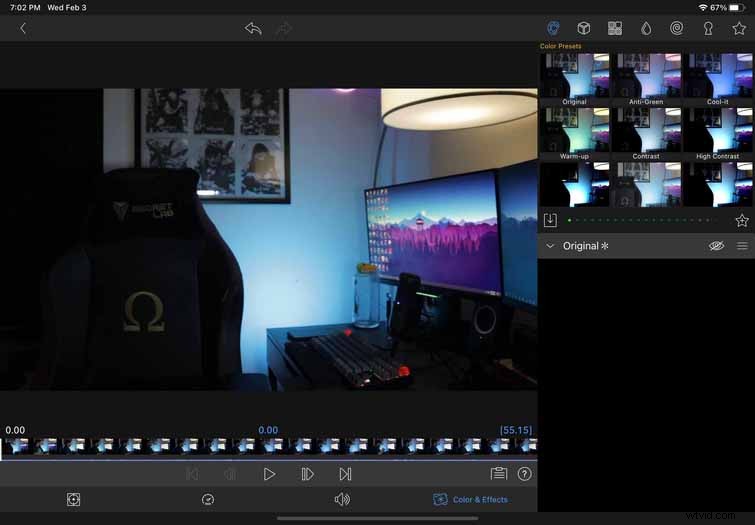Check the Wi-Fi icon in status bar
This screenshot has width=755, height=525.
point(703,8)
